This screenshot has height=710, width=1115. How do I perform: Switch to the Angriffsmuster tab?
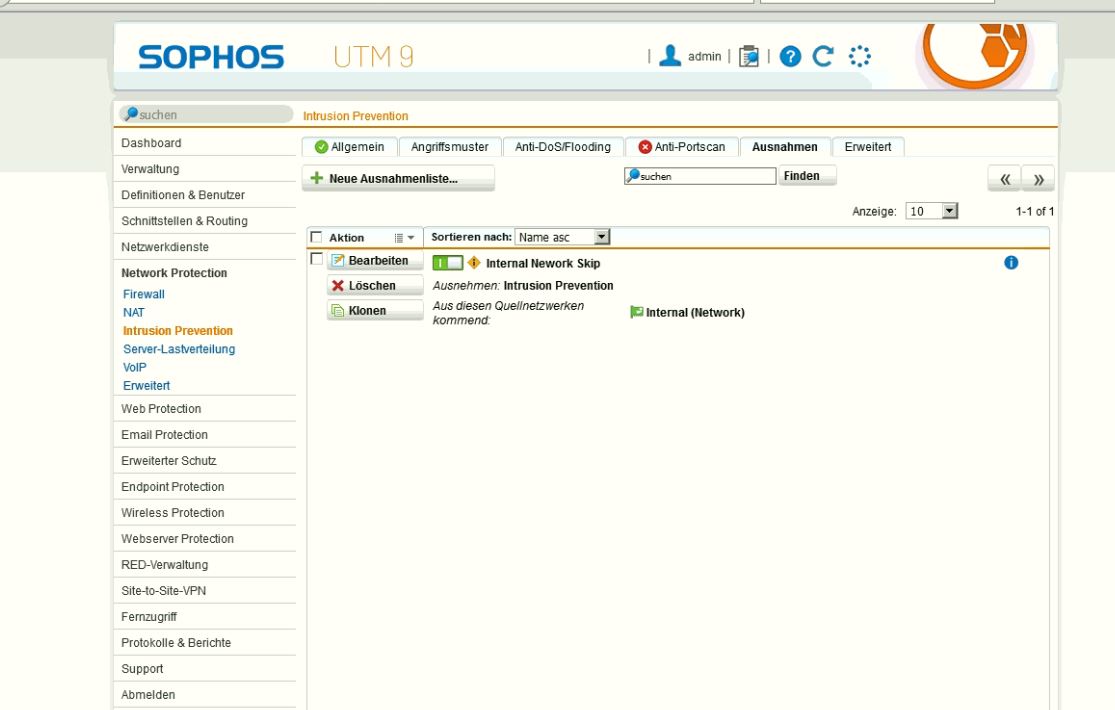pyautogui.click(x=450, y=147)
